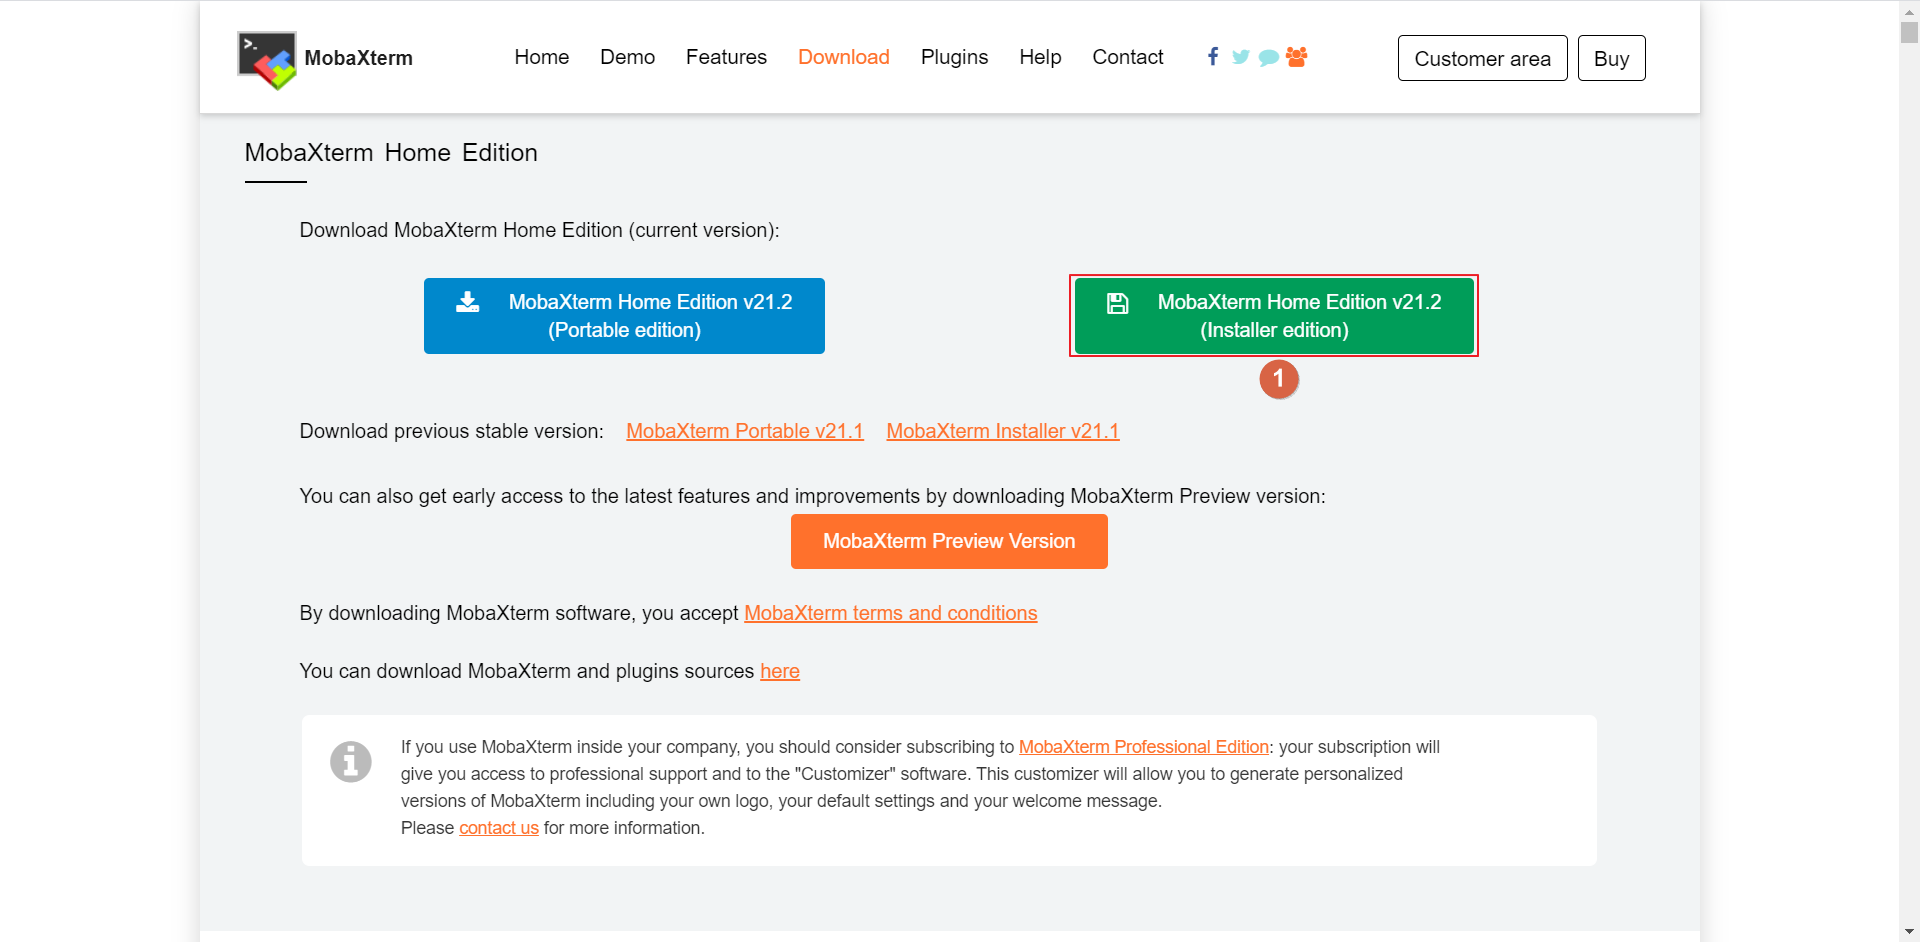The image size is (1920, 942).
Task: Click the Customer area button
Action: [1483, 58]
